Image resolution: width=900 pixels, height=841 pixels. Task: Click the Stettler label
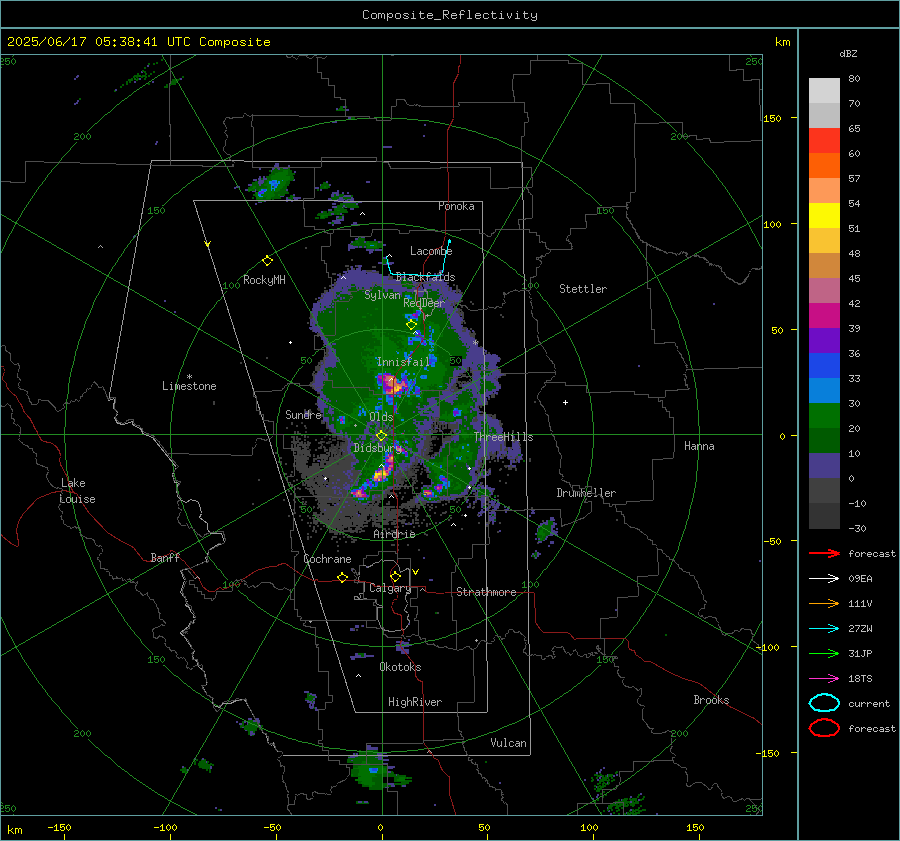coord(583,289)
